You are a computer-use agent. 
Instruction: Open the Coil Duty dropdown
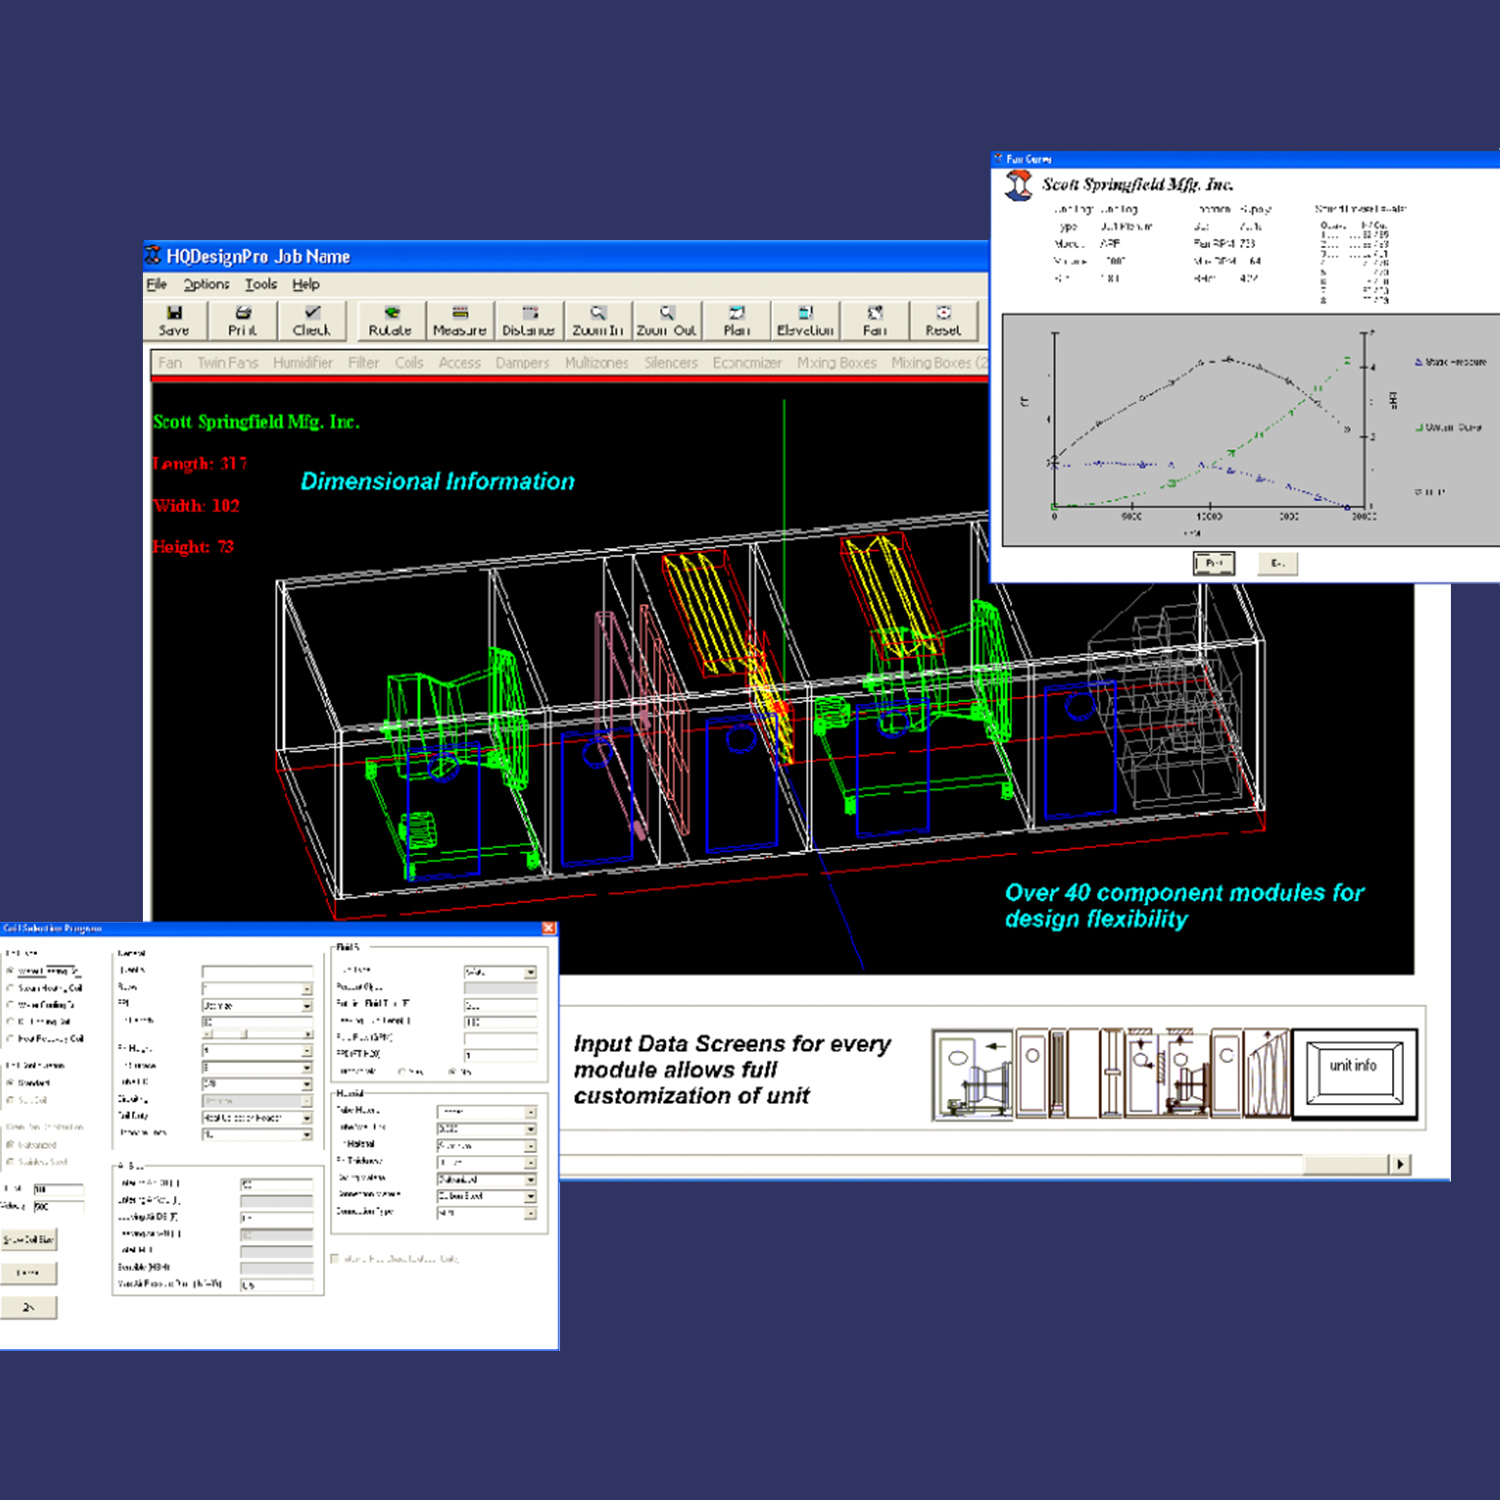tap(307, 1117)
